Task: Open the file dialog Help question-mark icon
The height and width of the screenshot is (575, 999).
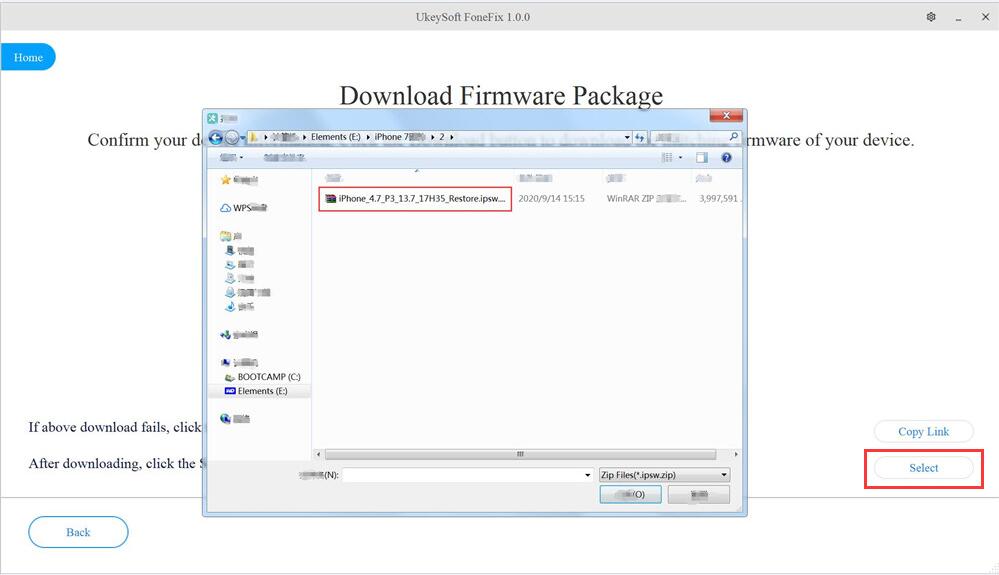Action: (726, 157)
